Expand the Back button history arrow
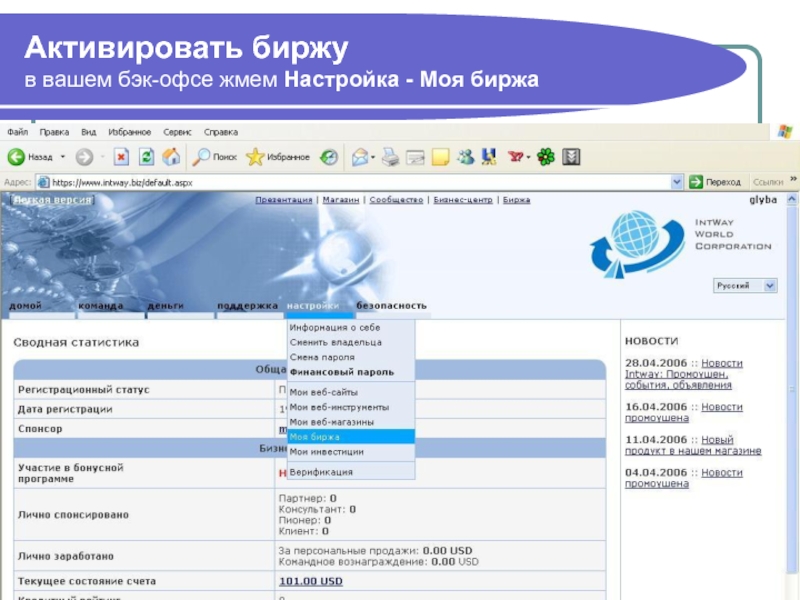This screenshot has height=600, width=800. pos(63,157)
